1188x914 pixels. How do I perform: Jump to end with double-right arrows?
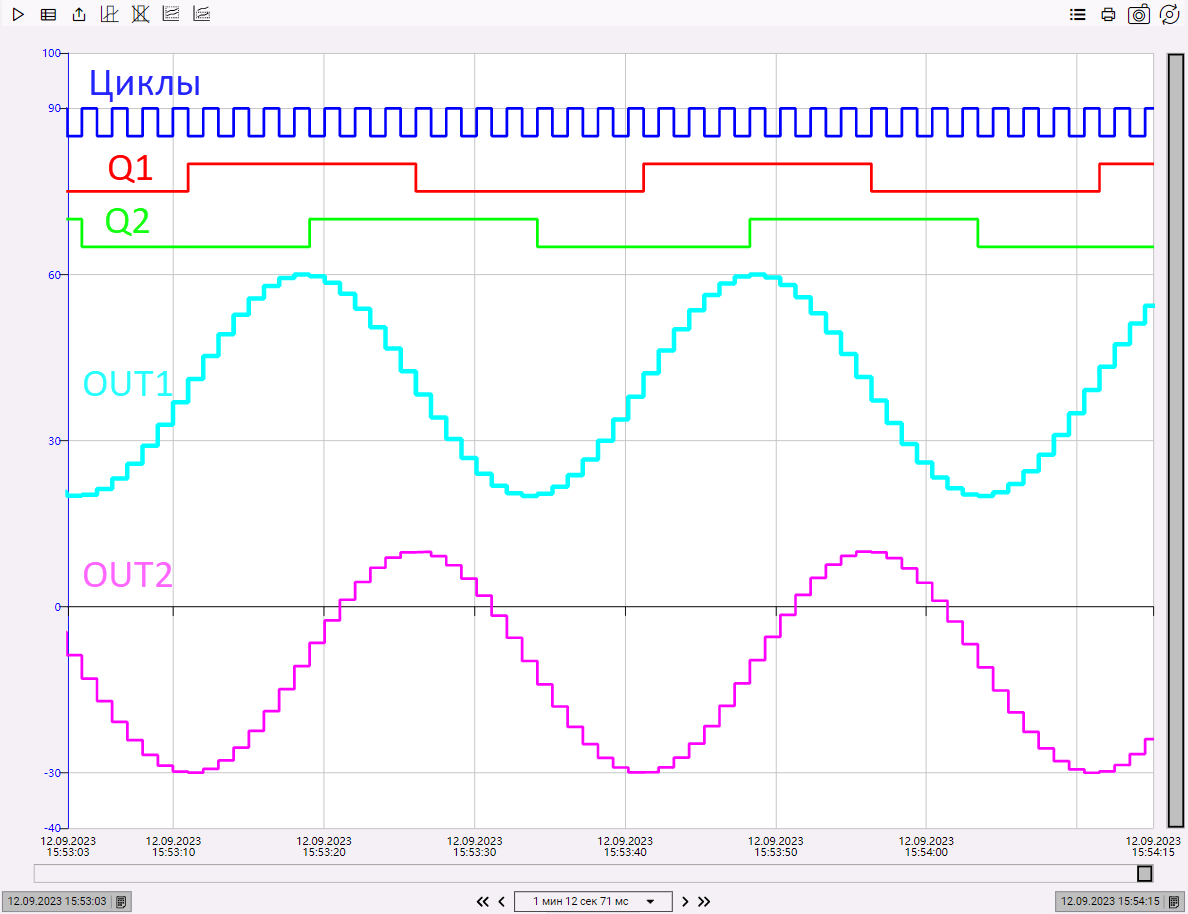click(704, 901)
